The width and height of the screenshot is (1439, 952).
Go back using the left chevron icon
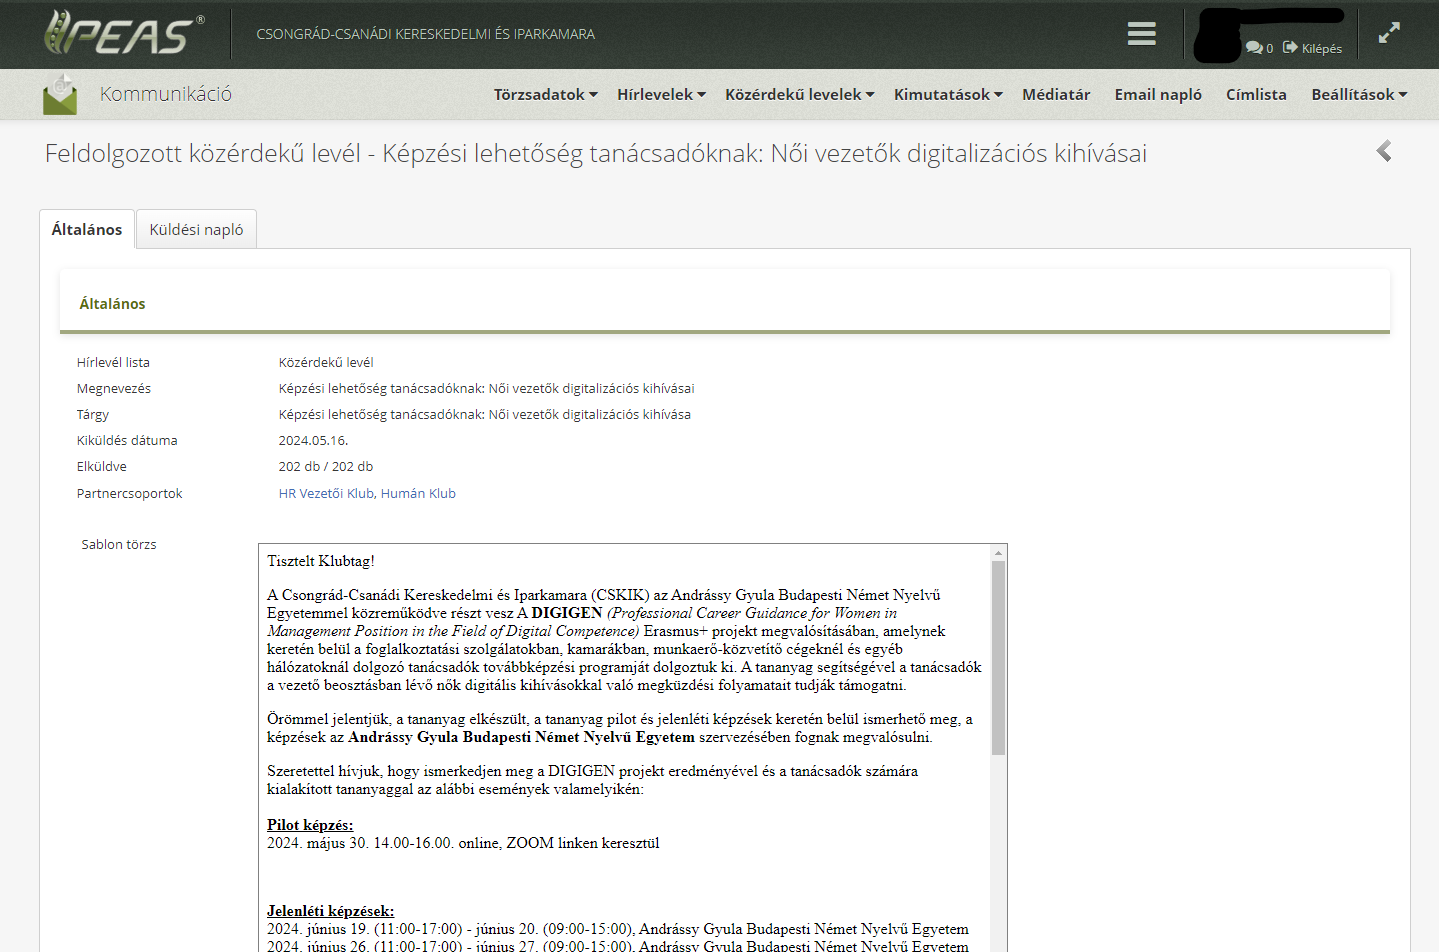pyautogui.click(x=1384, y=151)
